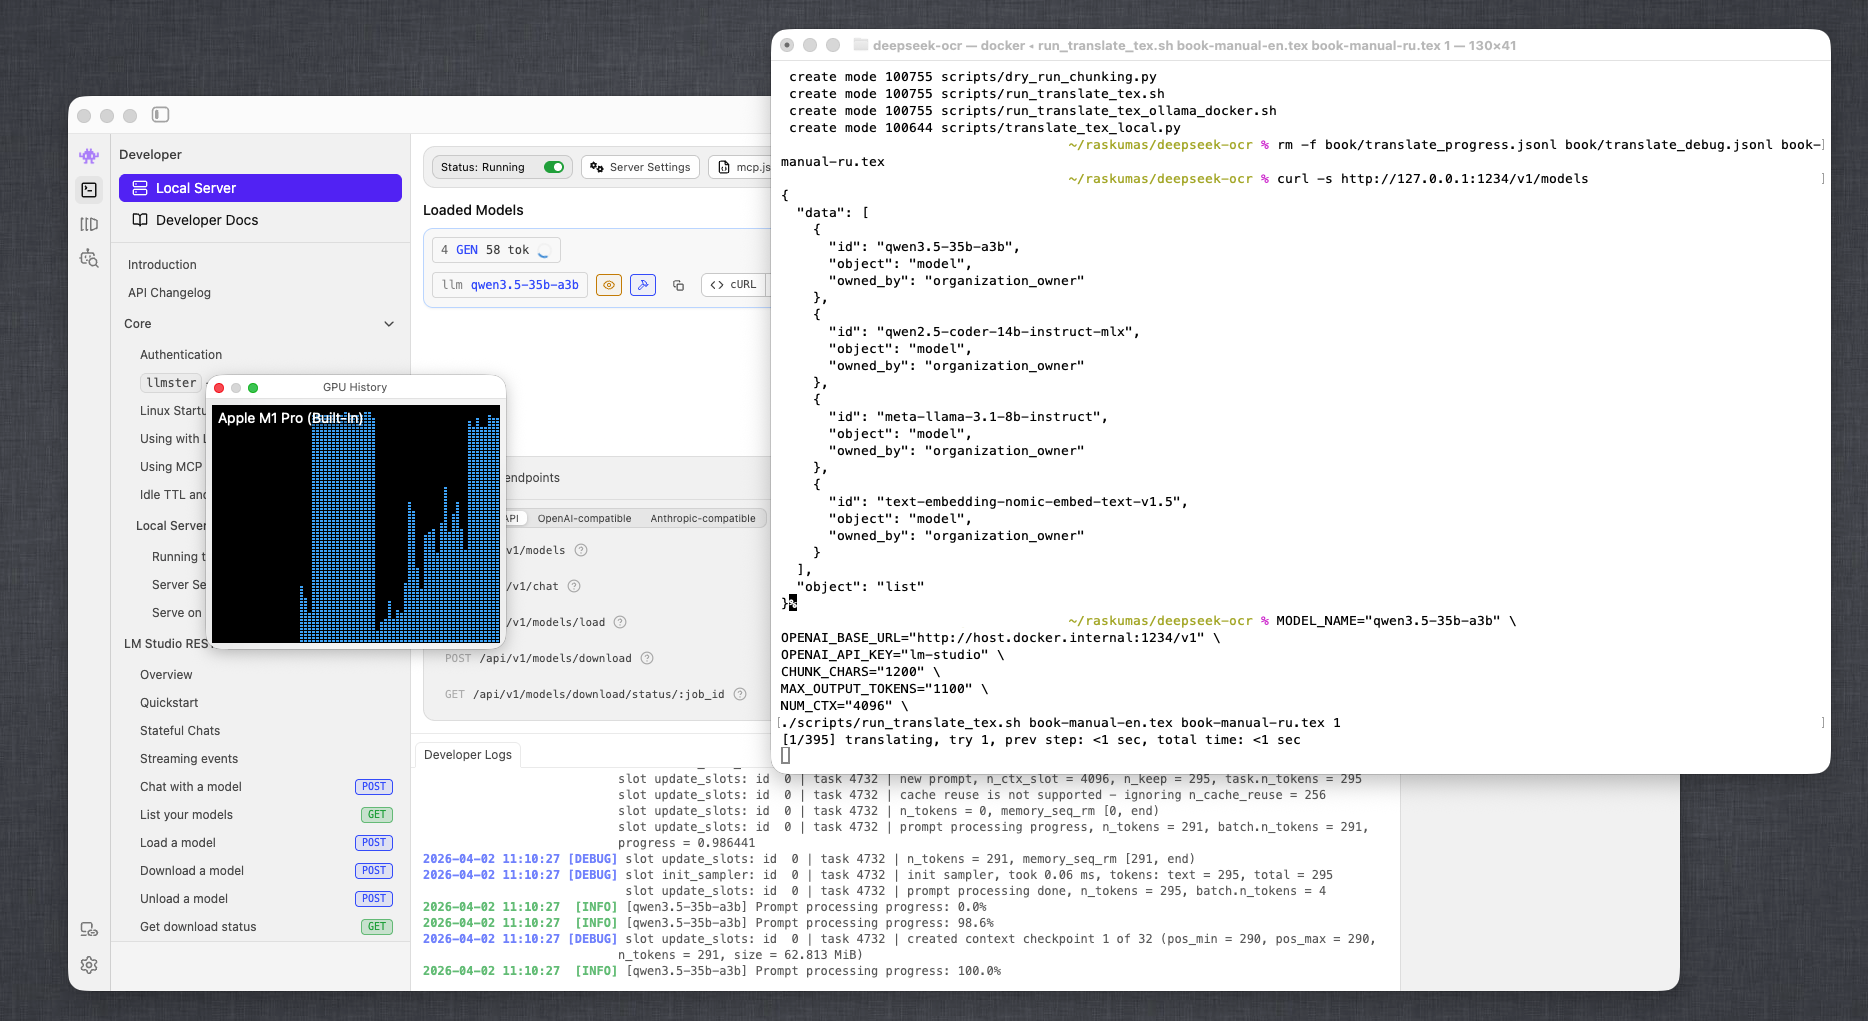The height and width of the screenshot is (1021, 1868).
Task: Open the model Discover search icon
Action: point(89,259)
